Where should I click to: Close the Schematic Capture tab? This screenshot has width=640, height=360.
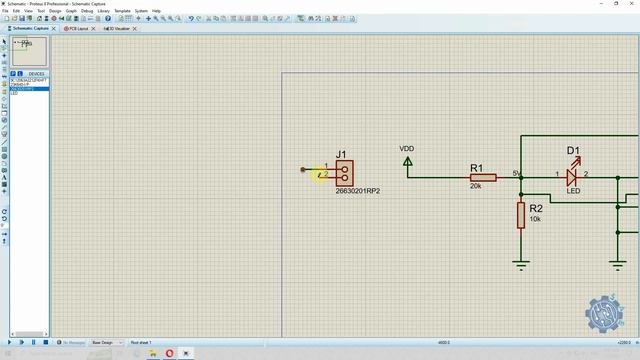[x=53, y=29]
